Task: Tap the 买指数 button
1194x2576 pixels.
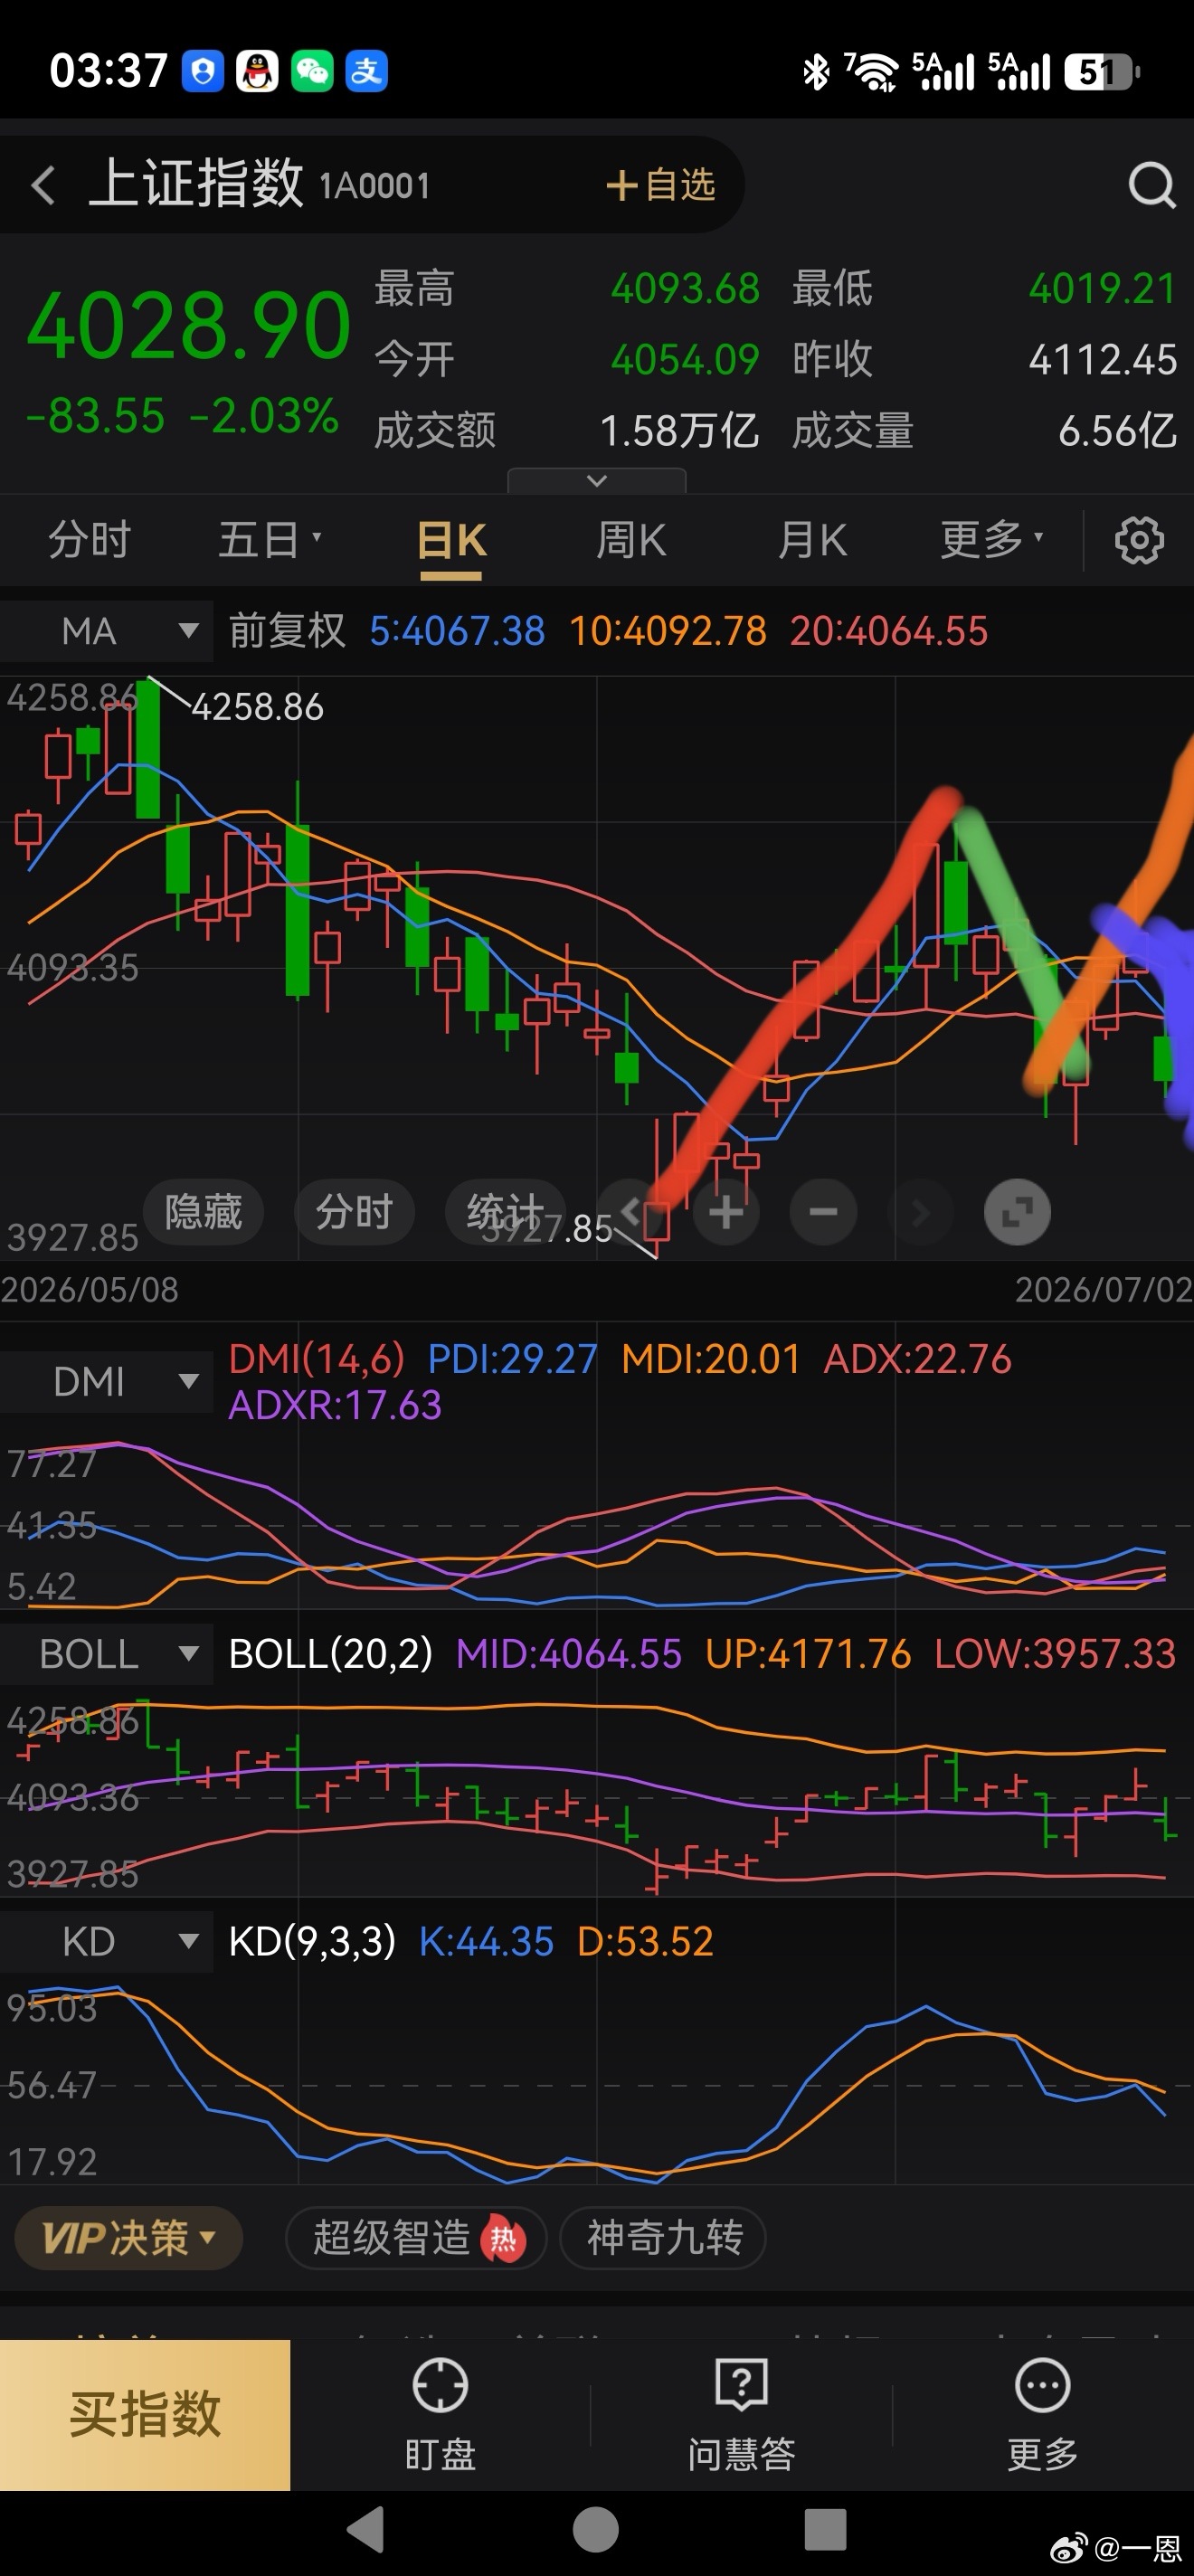Action: point(145,2414)
